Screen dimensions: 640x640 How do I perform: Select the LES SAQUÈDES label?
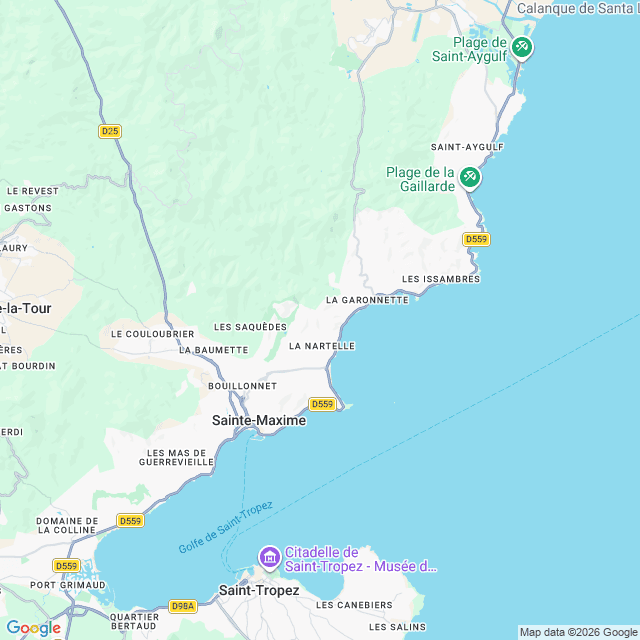pos(251,327)
